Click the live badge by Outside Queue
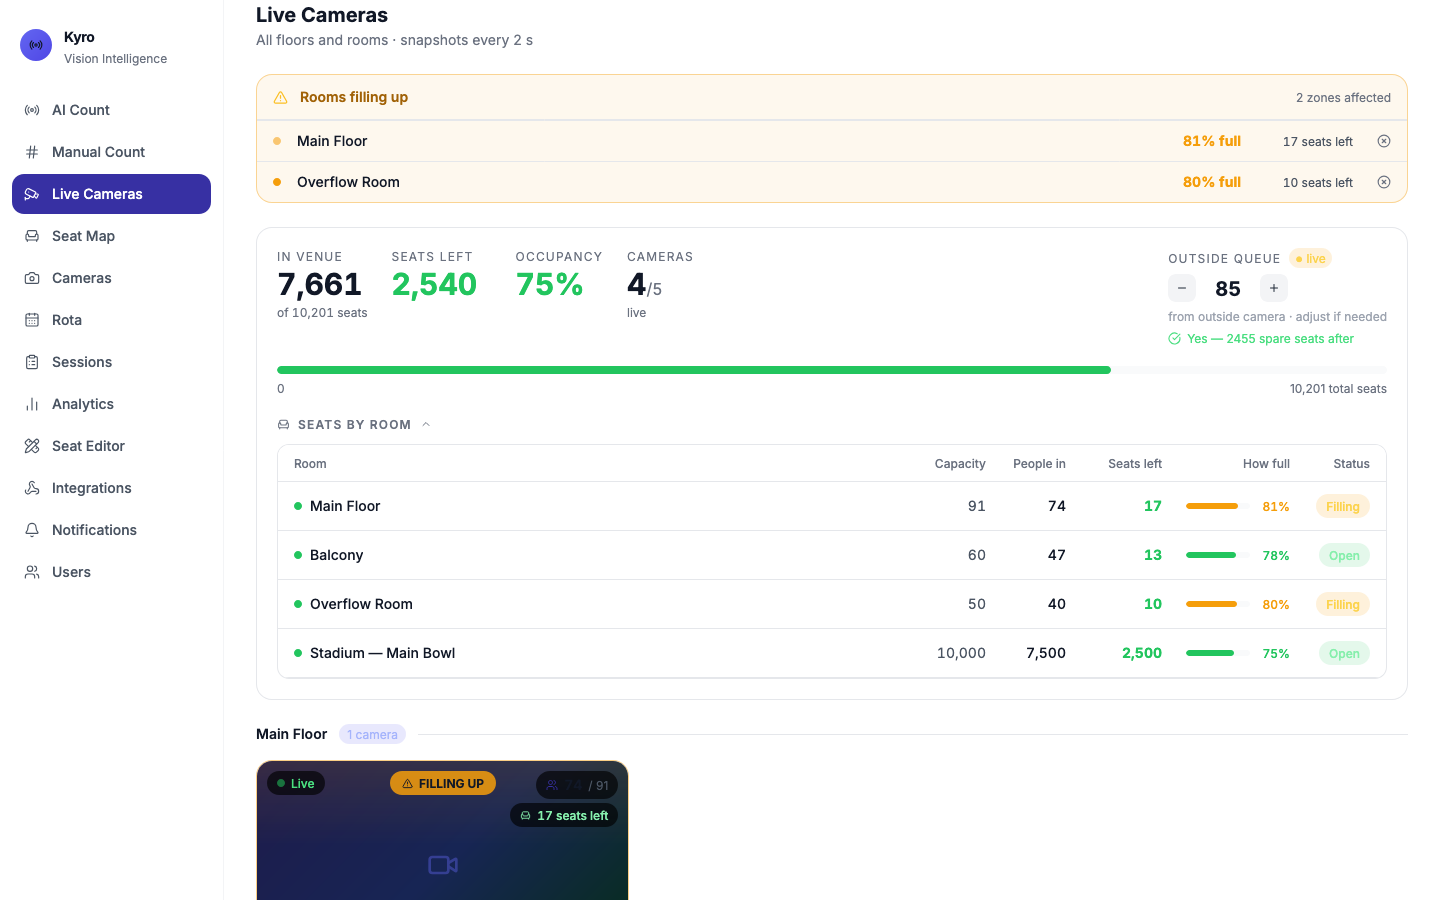Screen dimensions: 1440x900 (x=1311, y=259)
